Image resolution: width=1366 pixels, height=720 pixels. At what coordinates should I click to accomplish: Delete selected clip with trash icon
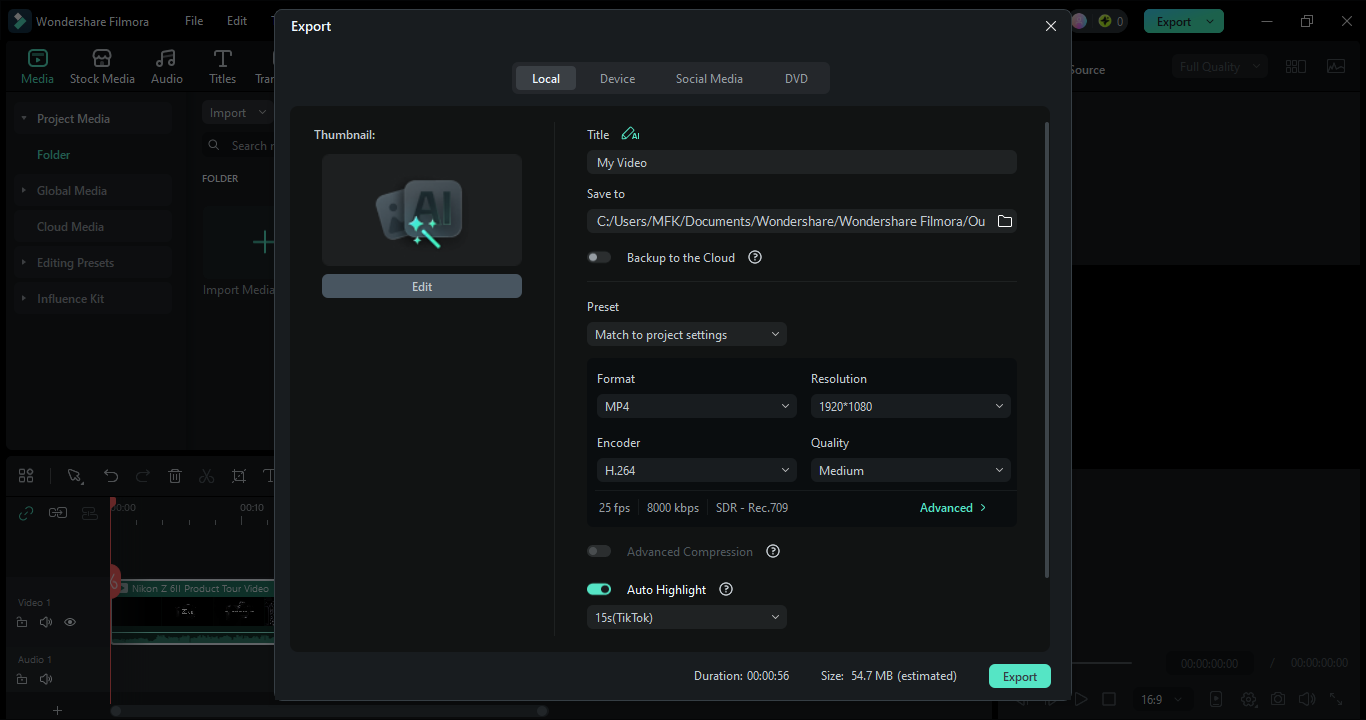click(x=175, y=476)
